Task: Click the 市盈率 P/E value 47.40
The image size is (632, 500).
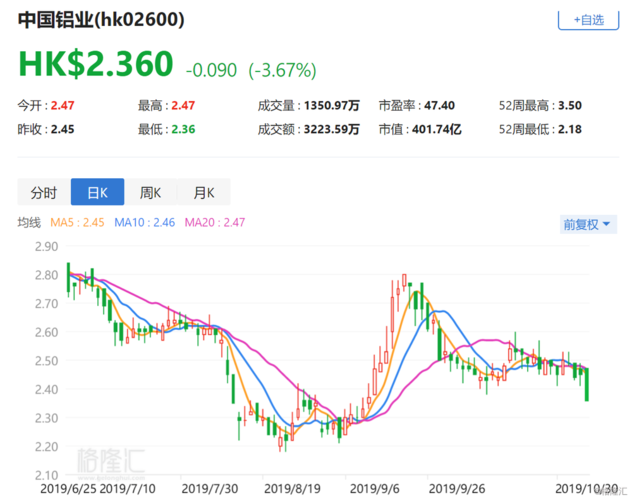Action: point(439,106)
